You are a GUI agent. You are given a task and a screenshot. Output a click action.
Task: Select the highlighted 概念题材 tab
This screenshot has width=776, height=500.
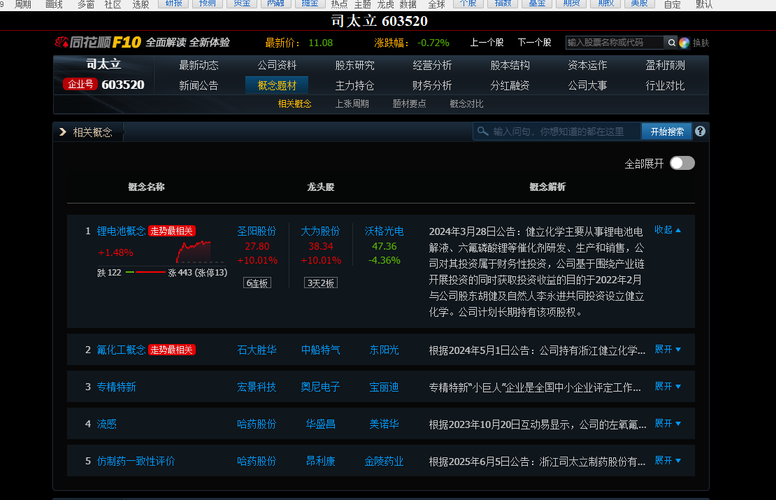pos(277,85)
